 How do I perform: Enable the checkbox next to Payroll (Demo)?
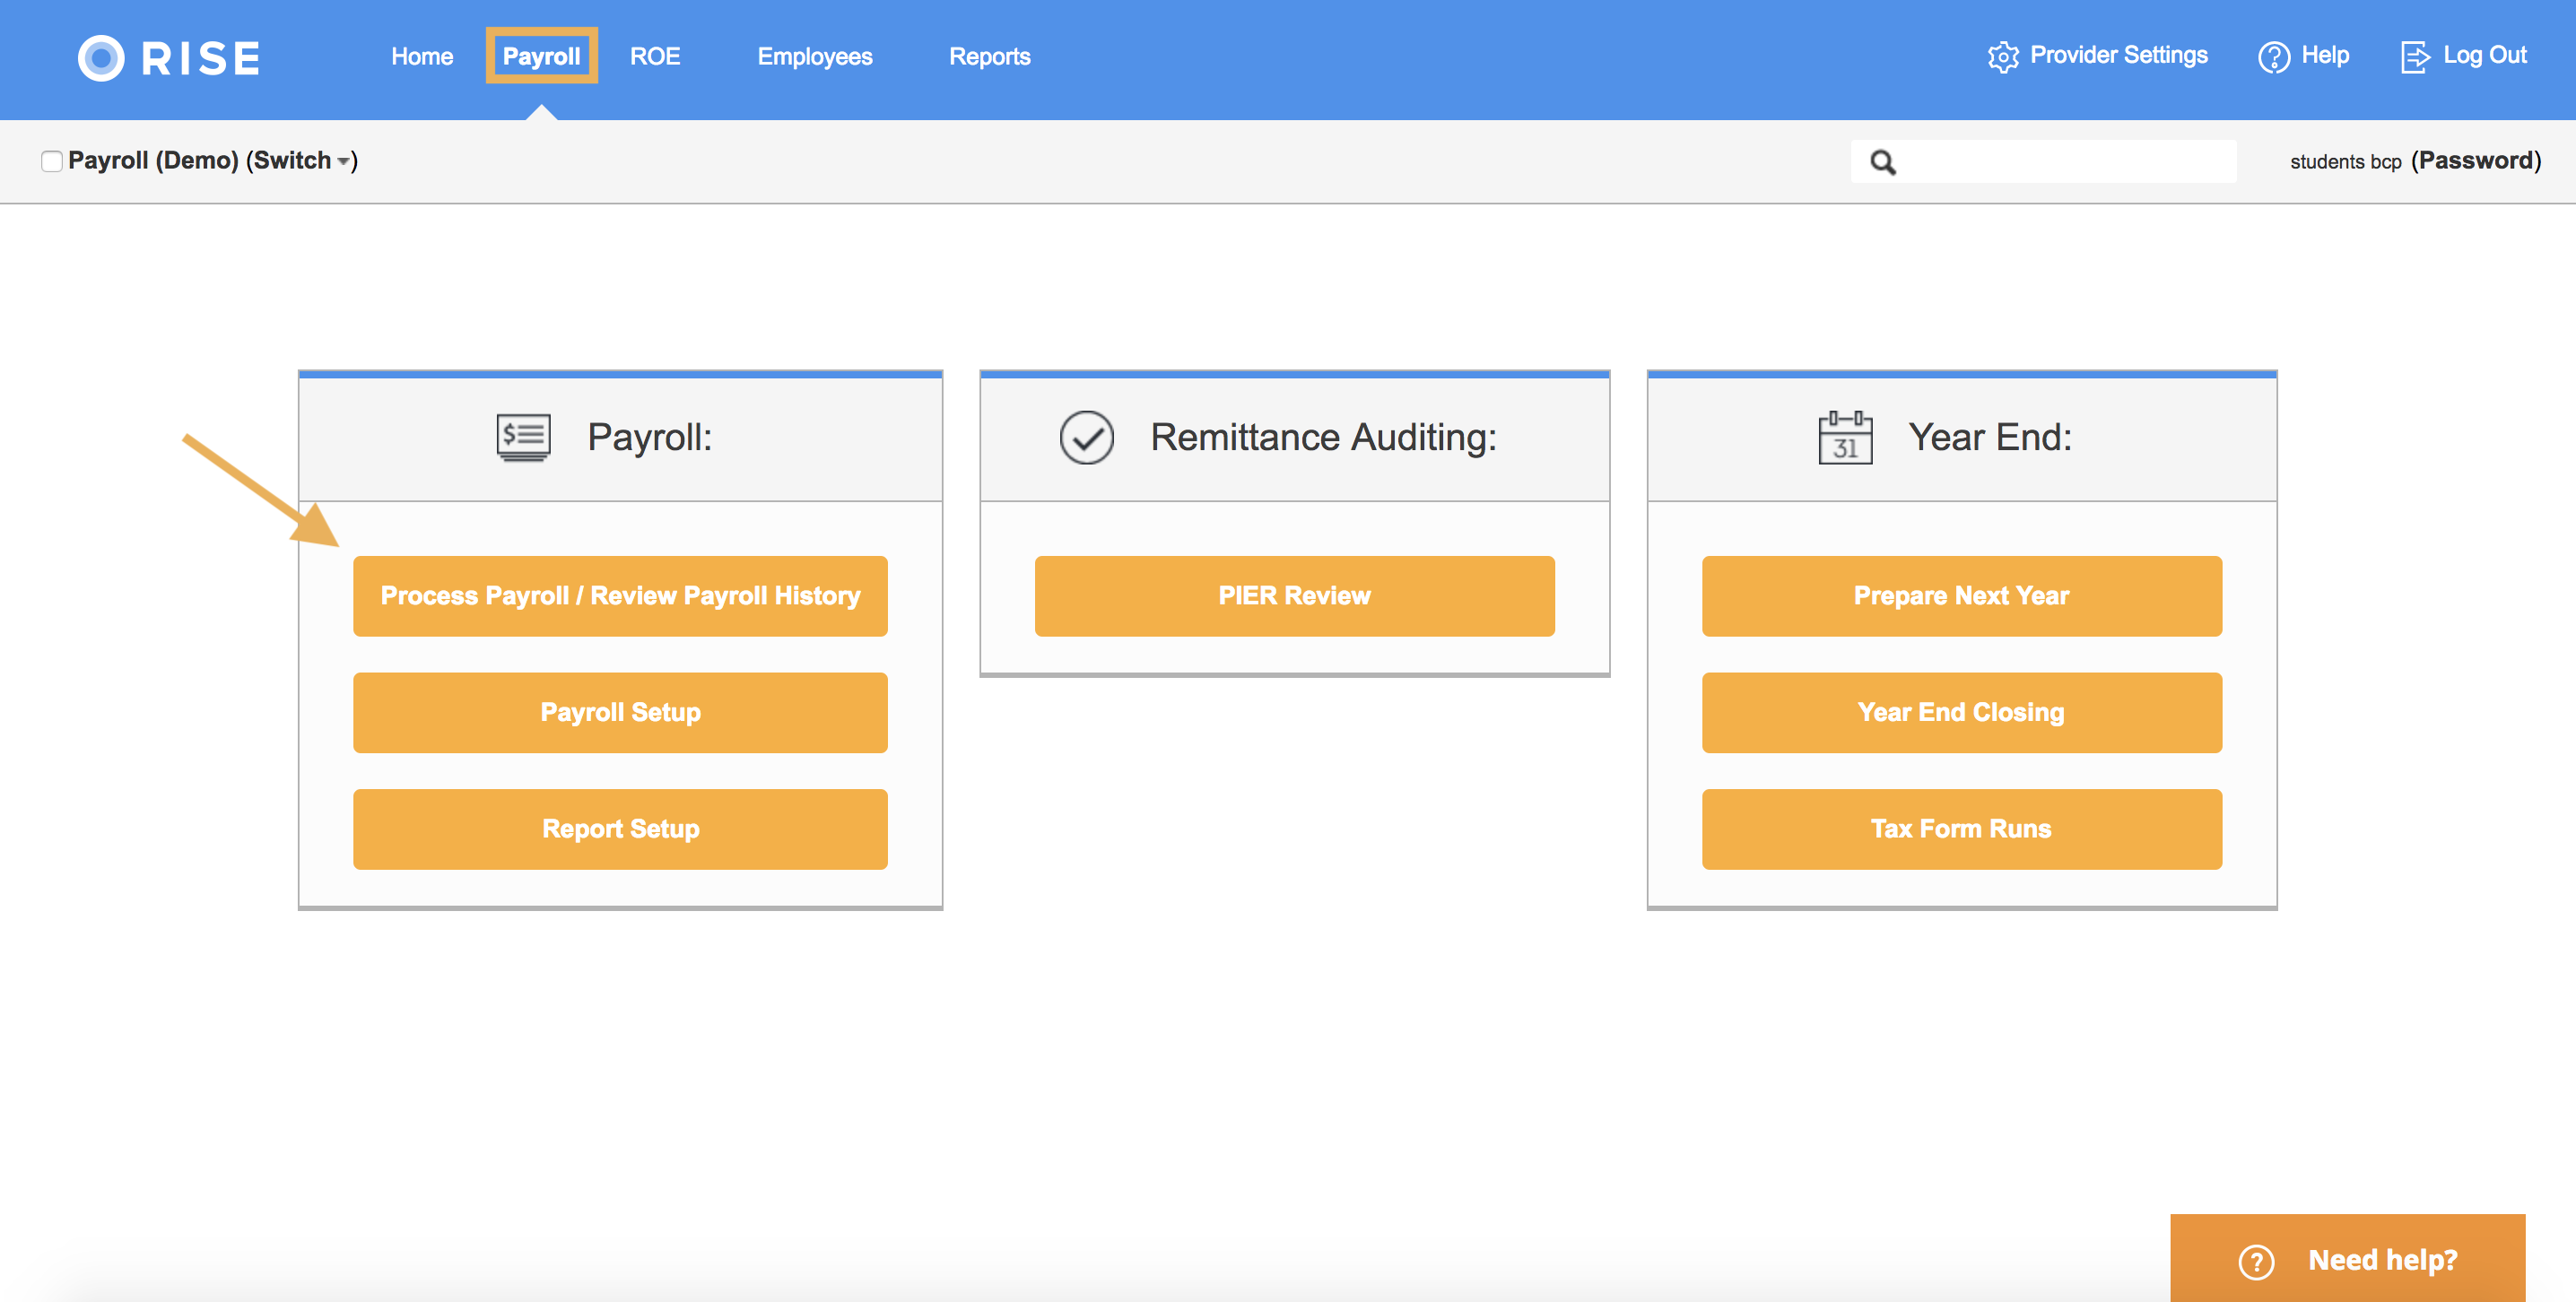pos(51,160)
